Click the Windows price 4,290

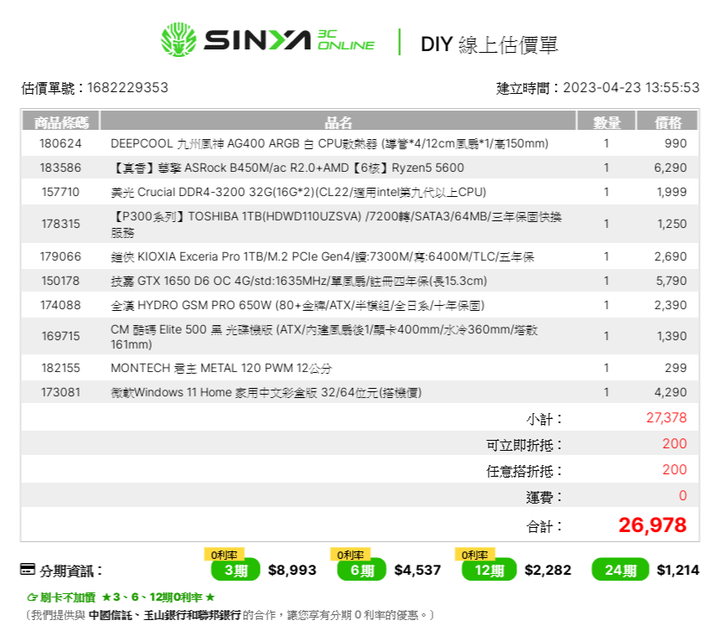(x=670, y=393)
